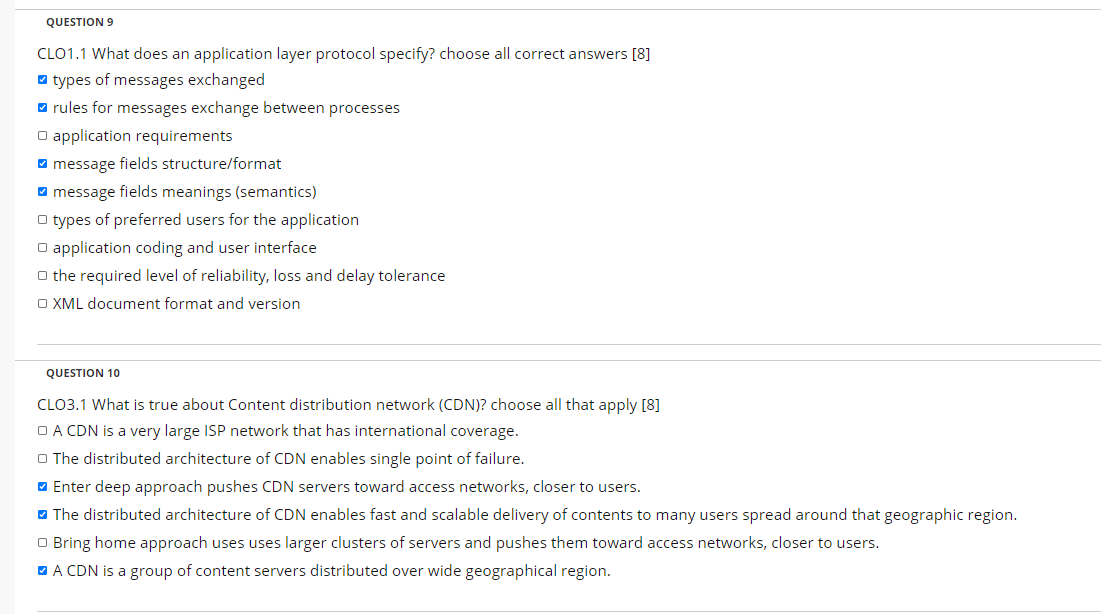Toggle 'fast and scalable delivery of contents' checkbox
This screenshot has height=614, width=1101.
(x=42, y=514)
